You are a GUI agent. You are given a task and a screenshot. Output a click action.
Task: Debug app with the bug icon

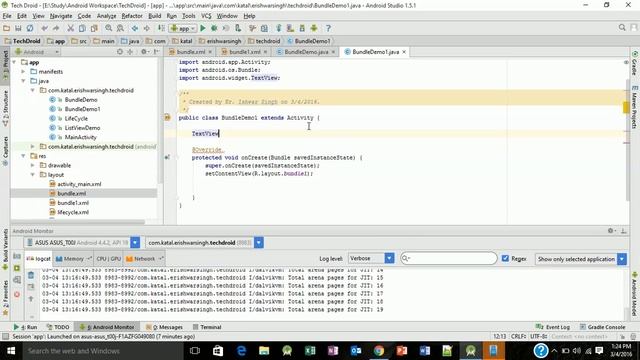point(214,28)
